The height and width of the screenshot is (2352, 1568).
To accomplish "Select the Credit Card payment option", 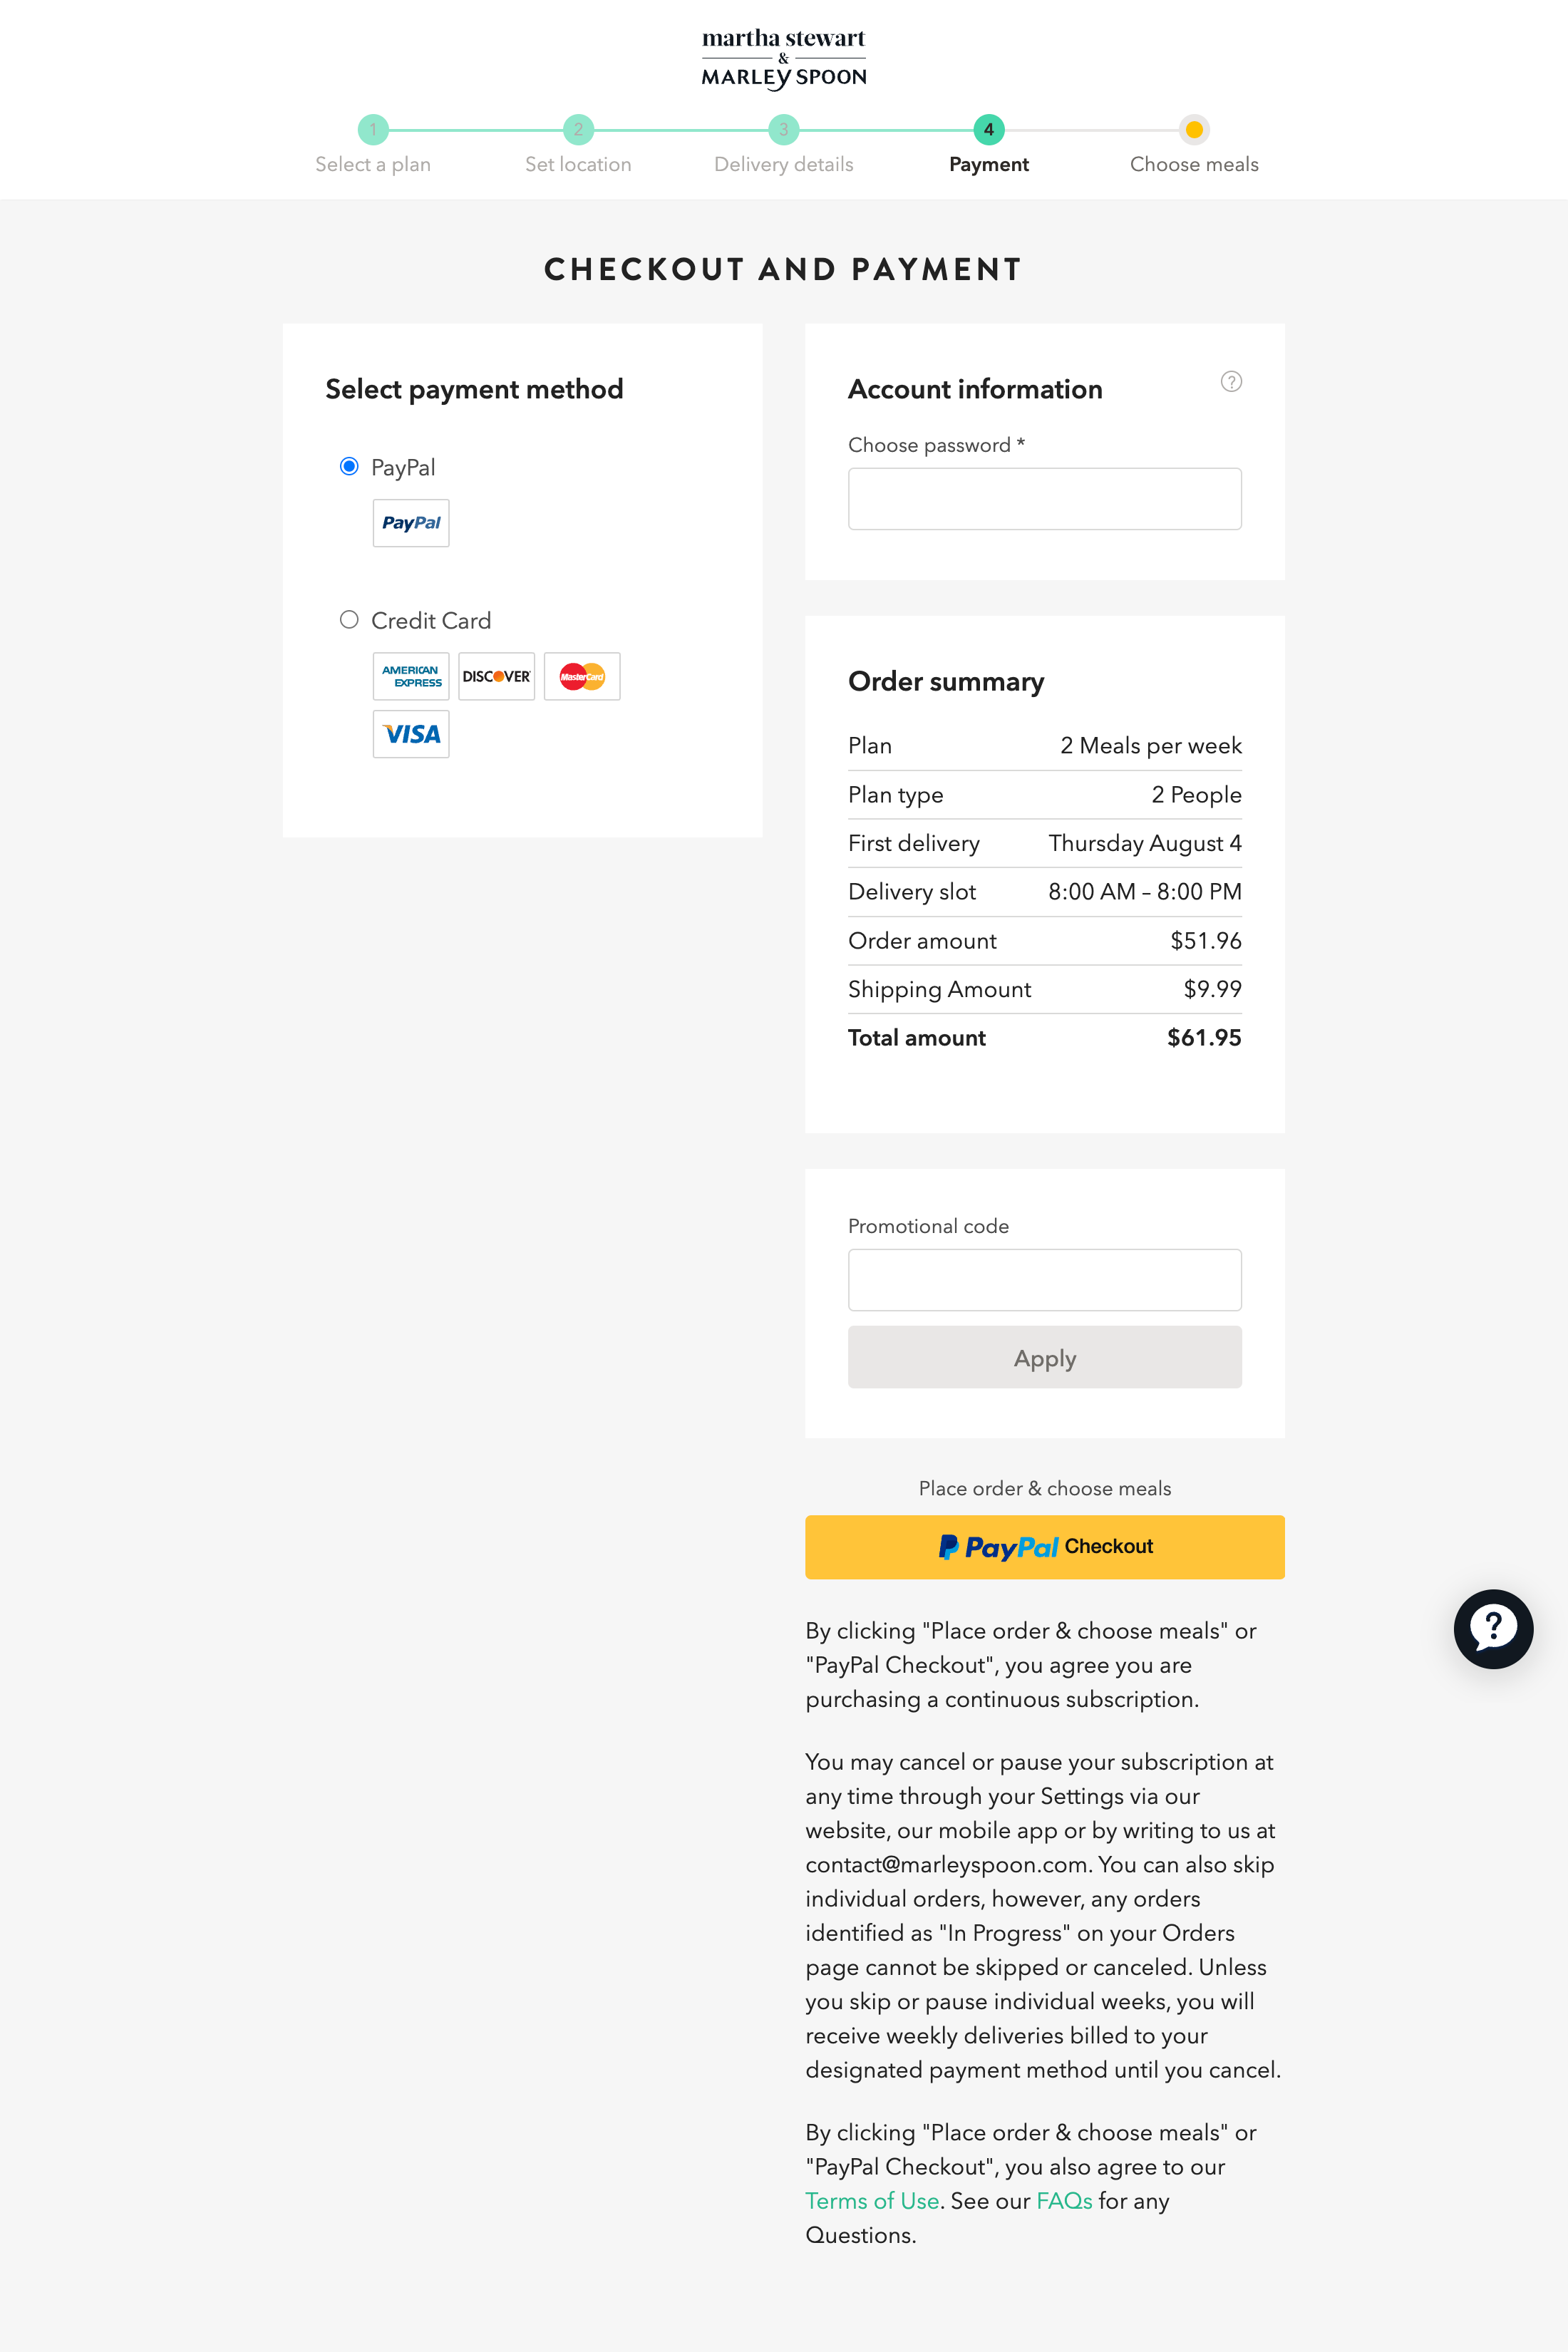I will coord(349,620).
